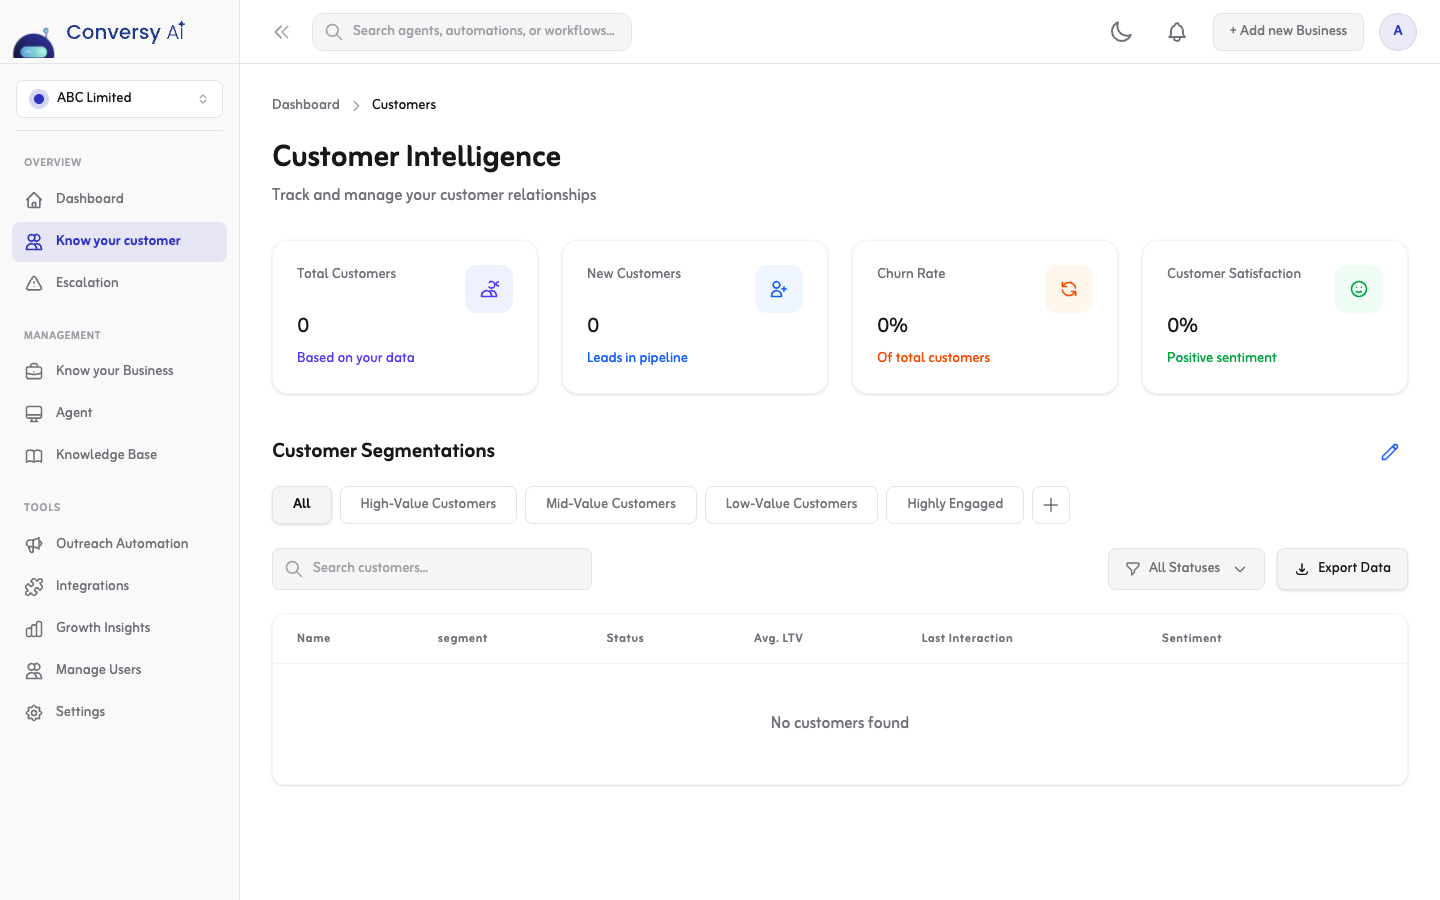The width and height of the screenshot is (1440, 900).
Task: Select the Highly Engaged tab
Action: [955, 505]
